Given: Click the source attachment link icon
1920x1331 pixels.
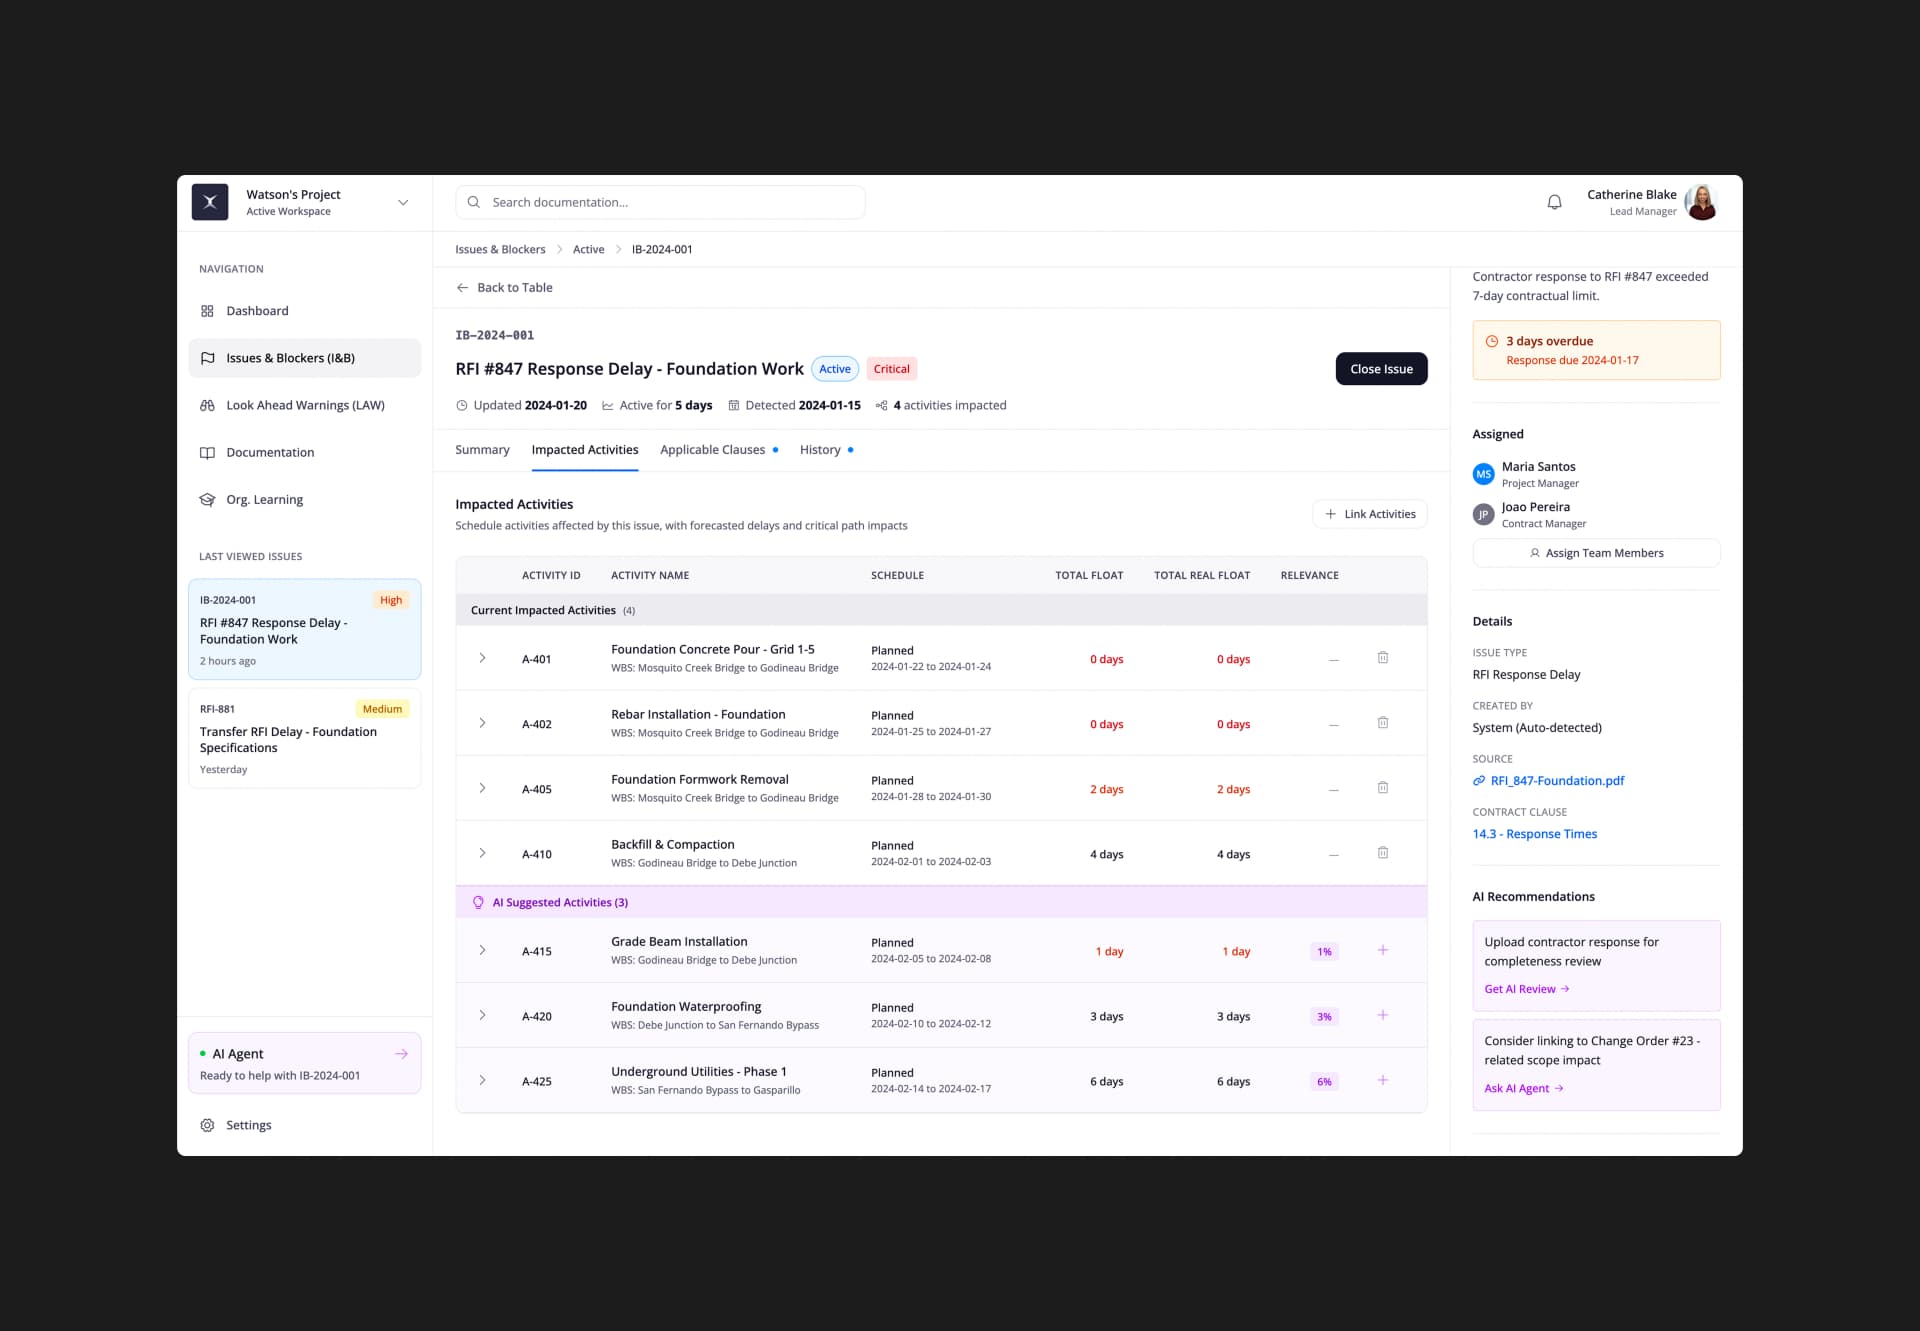Looking at the screenshot, I should click(x=1479, y=781).
